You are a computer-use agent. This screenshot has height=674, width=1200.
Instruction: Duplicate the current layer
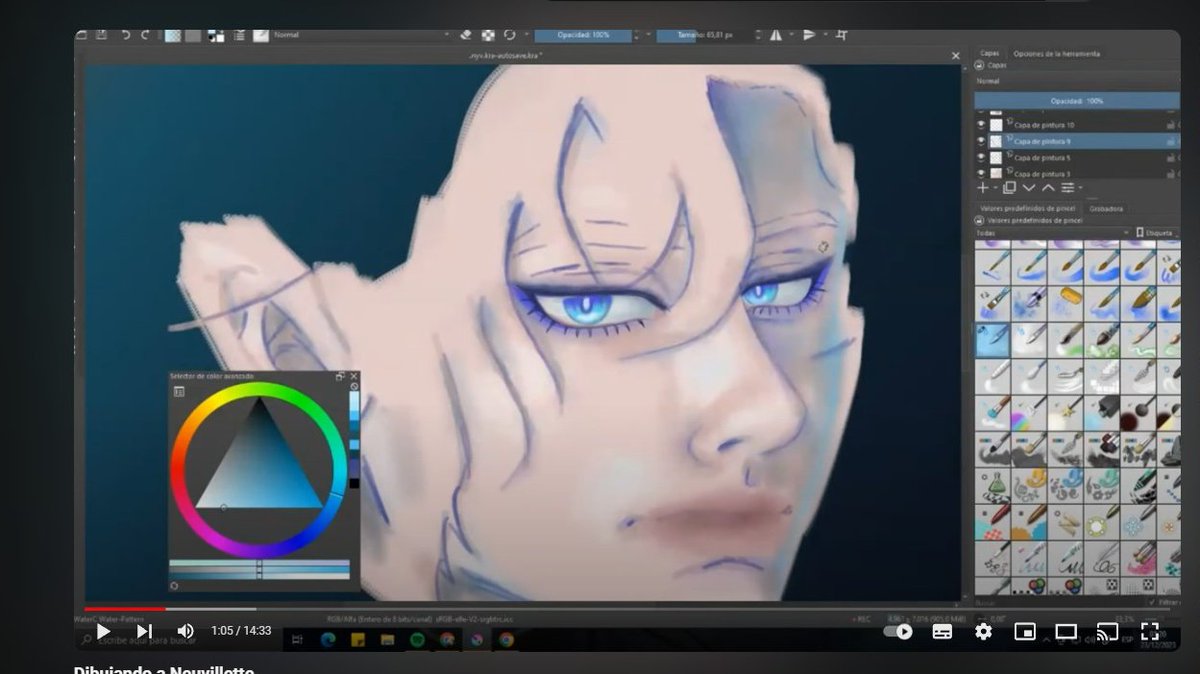click(x=1009, y=188)
